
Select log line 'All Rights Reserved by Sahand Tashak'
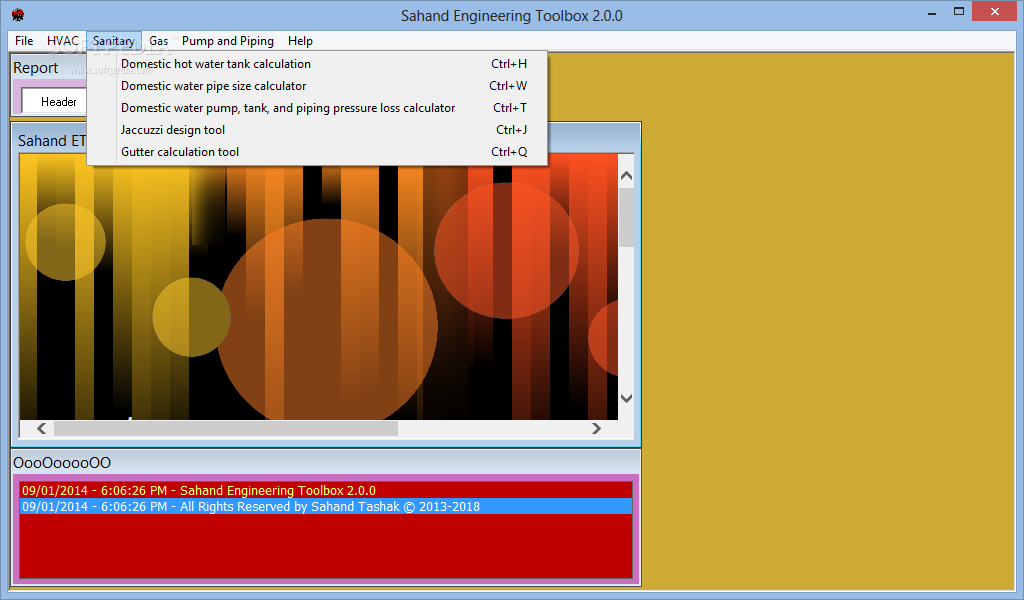[326, 507]
